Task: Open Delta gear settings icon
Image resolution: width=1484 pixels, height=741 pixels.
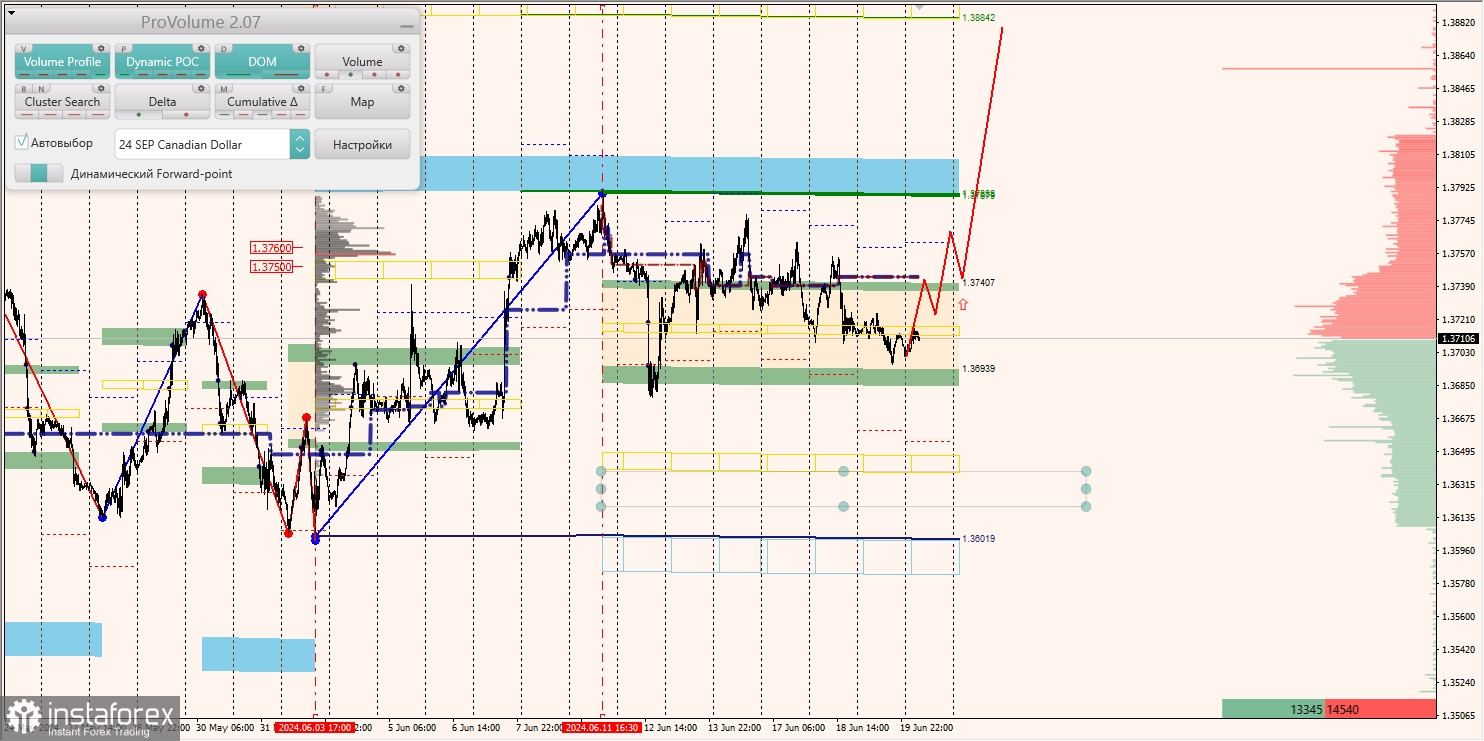Action: click(201, 88)
